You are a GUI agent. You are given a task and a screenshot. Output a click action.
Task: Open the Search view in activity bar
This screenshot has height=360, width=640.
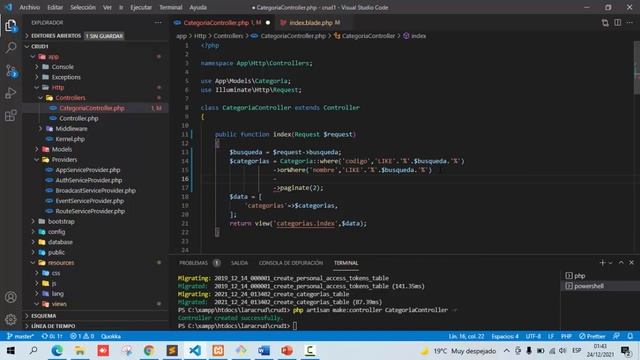11,47
